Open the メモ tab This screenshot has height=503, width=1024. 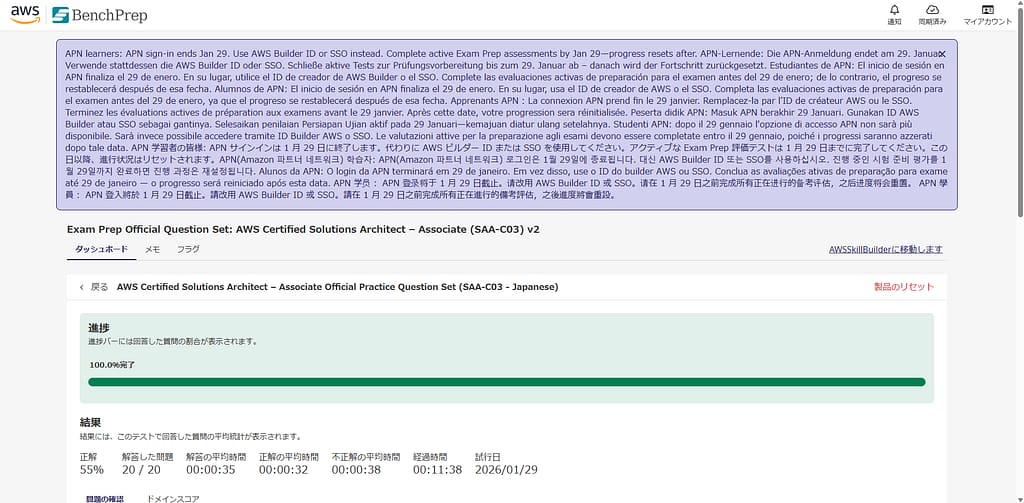[152, 249]
